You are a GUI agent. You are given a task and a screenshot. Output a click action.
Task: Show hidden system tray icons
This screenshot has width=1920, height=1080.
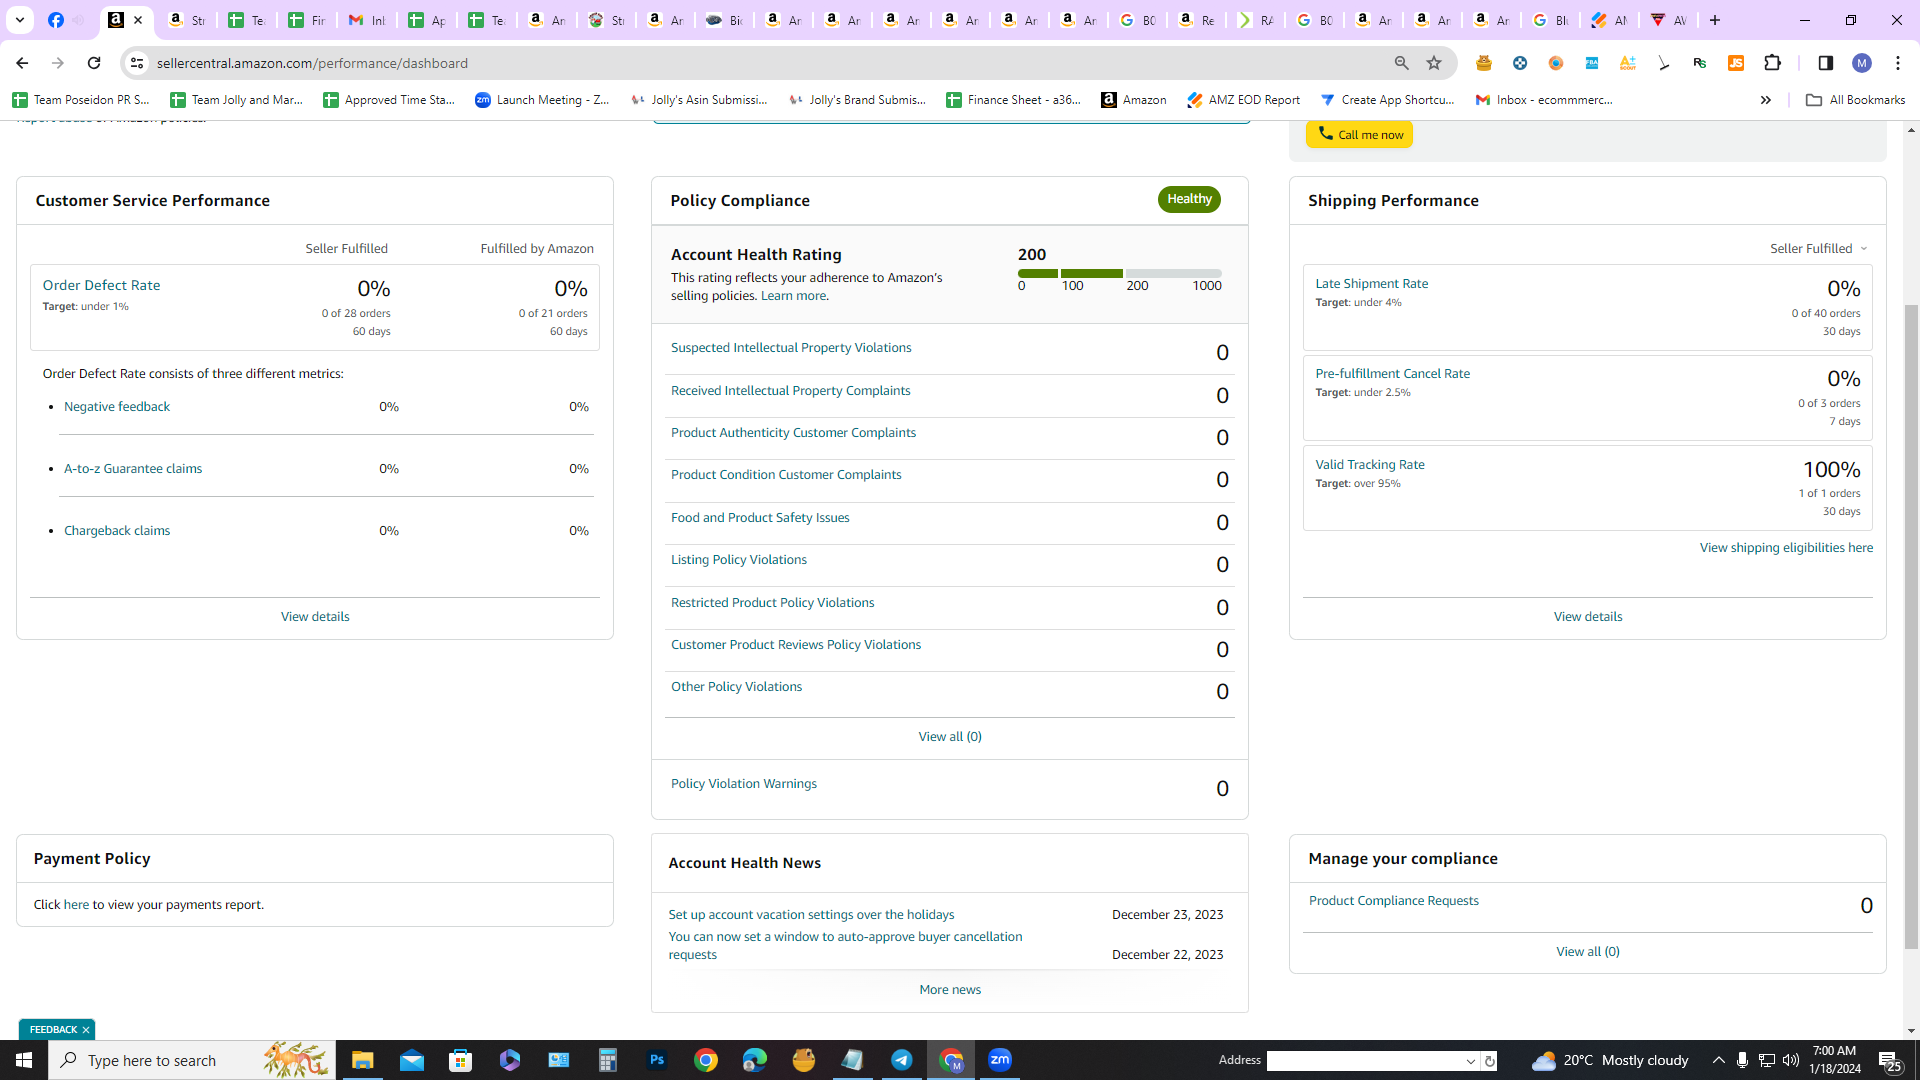[x=1719, y=1060]
